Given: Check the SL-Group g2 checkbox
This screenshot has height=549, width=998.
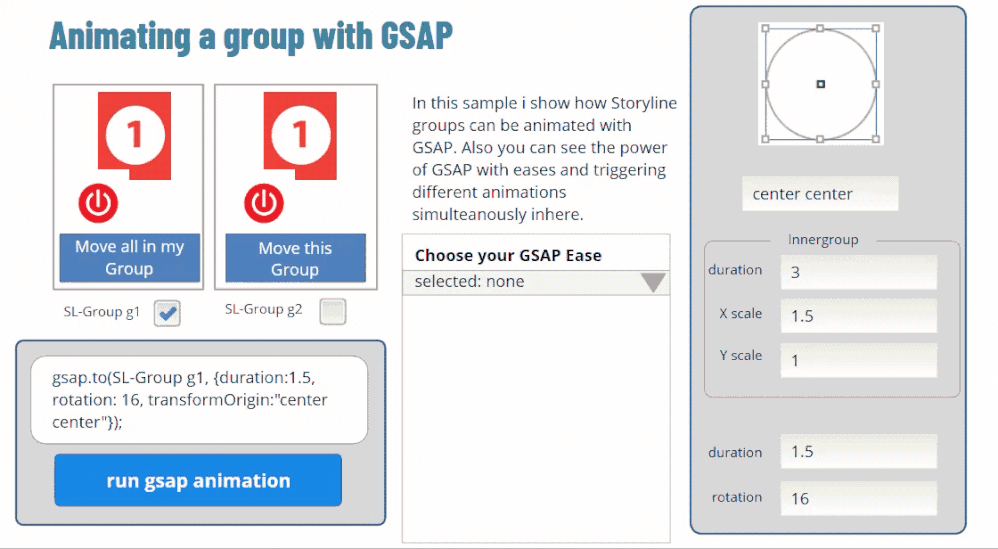Looking at the screenshot, I should tap(333, 312).
